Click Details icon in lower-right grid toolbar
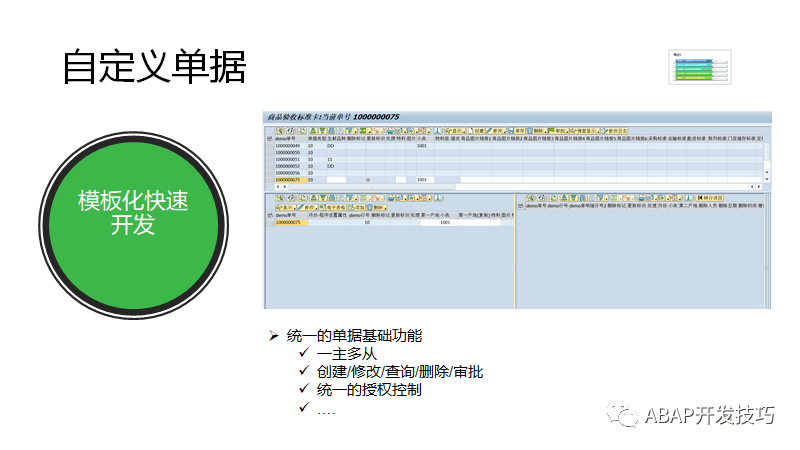Image resolution: width=800 pixels, height=450 pixels. coord(531,198)
